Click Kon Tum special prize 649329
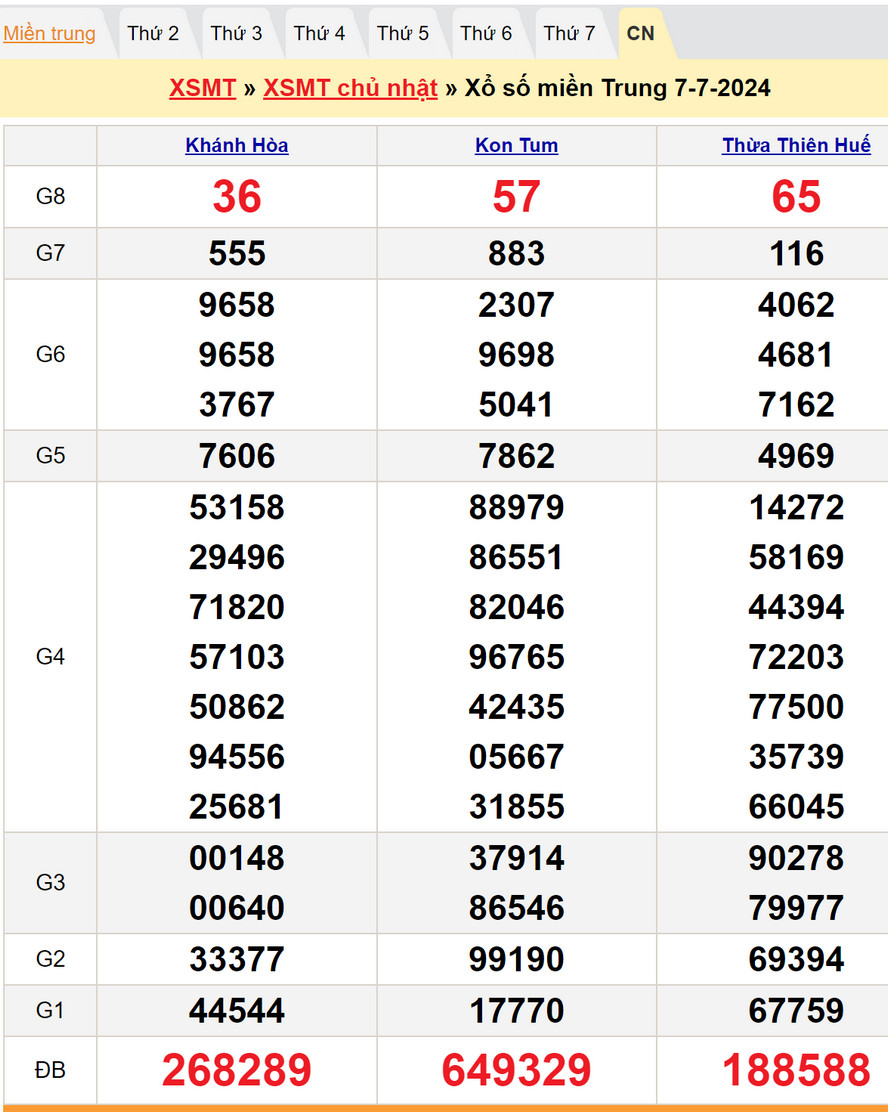Viewport: 888px width, 1112px height. tap(516, 1070)
